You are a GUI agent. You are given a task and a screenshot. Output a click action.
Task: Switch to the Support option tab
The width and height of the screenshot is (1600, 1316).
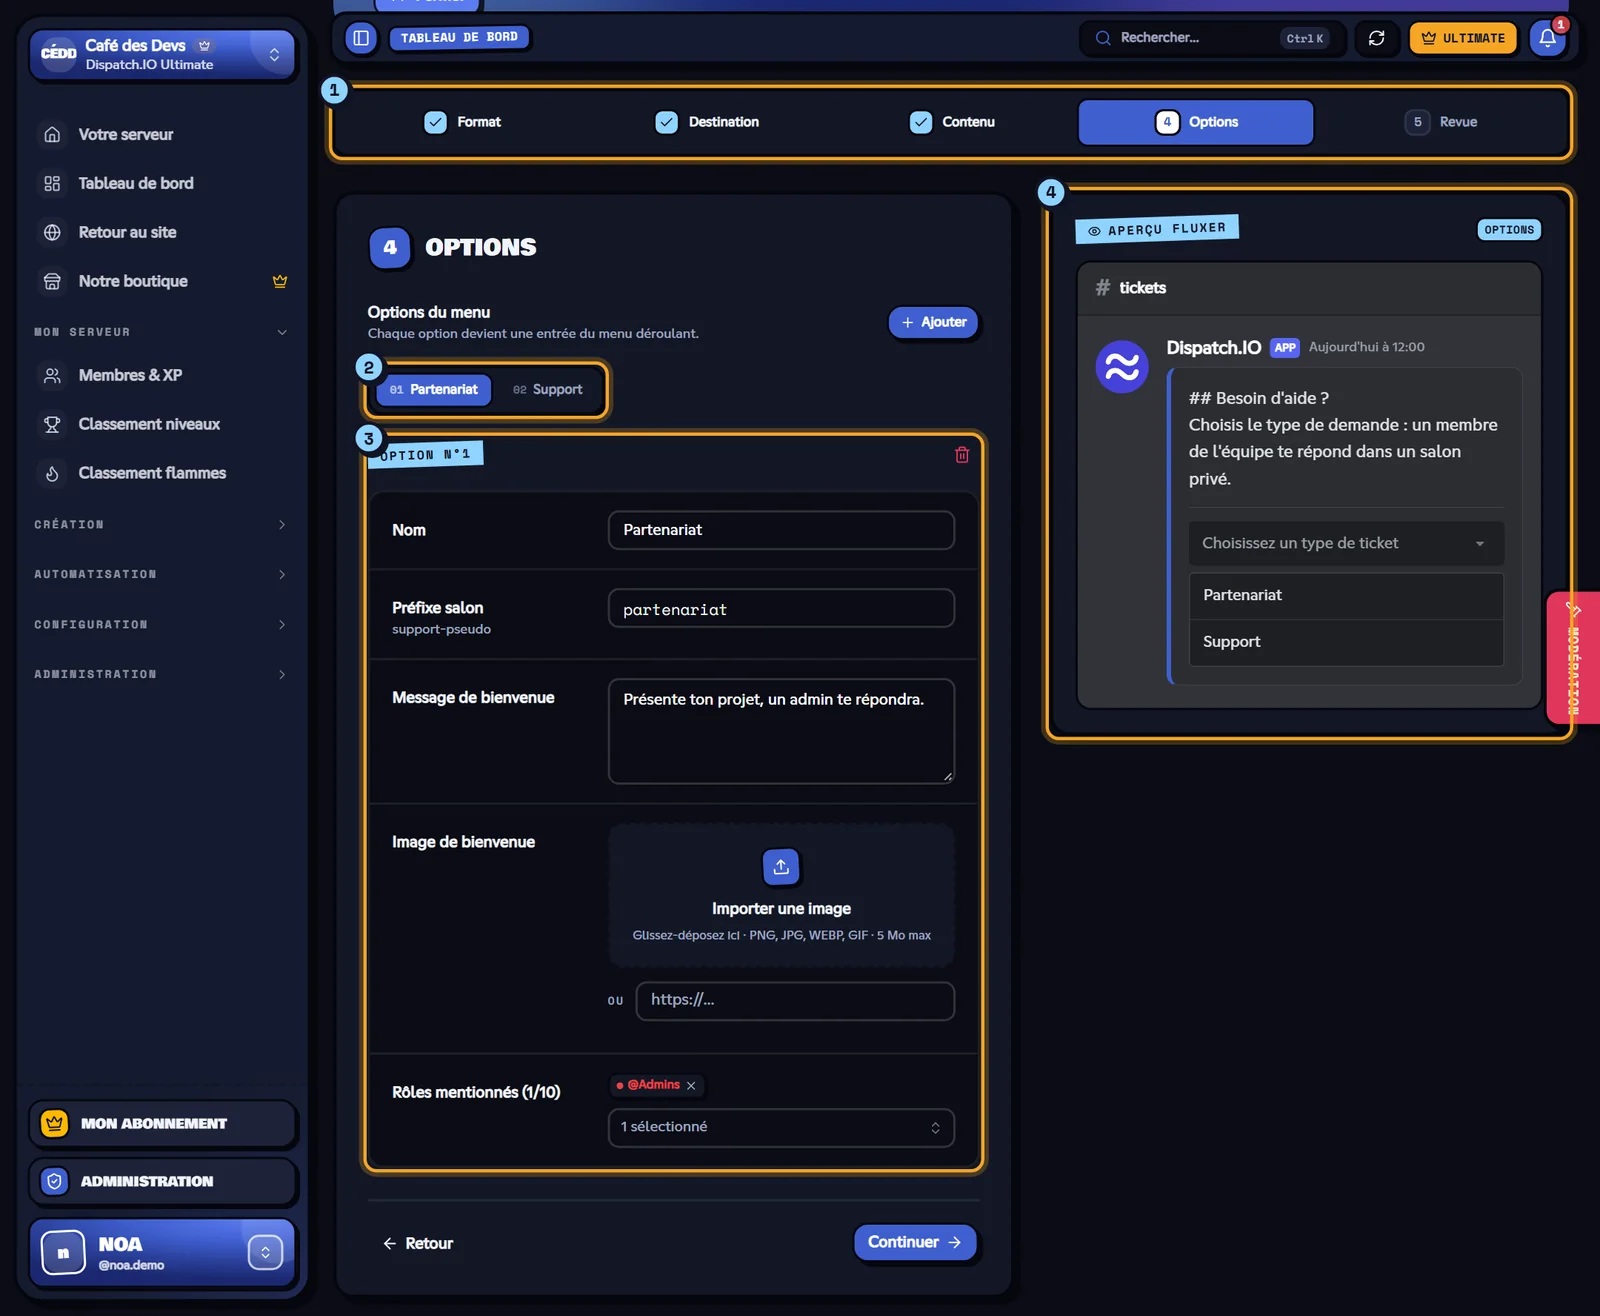(x=548, y=389)
